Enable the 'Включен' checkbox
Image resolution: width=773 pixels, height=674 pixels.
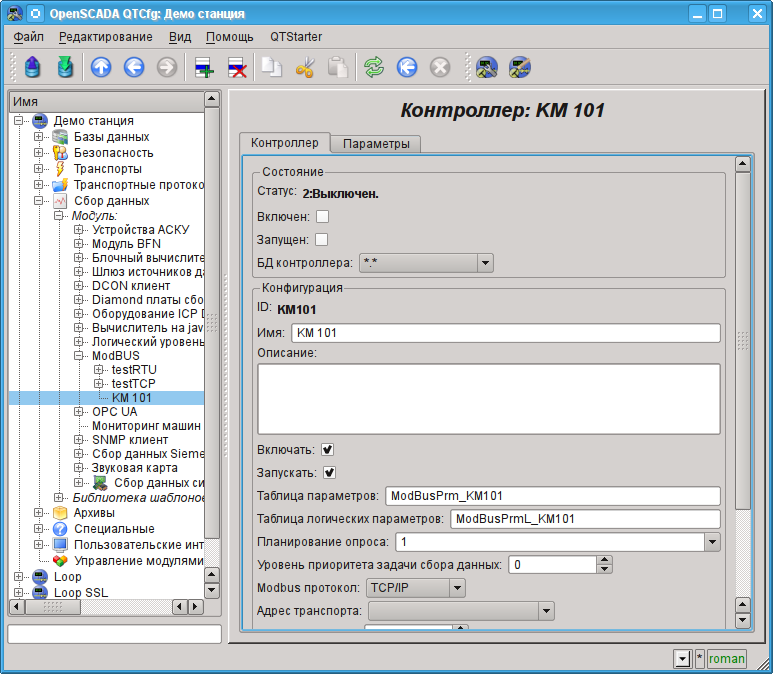coord(322,216)
